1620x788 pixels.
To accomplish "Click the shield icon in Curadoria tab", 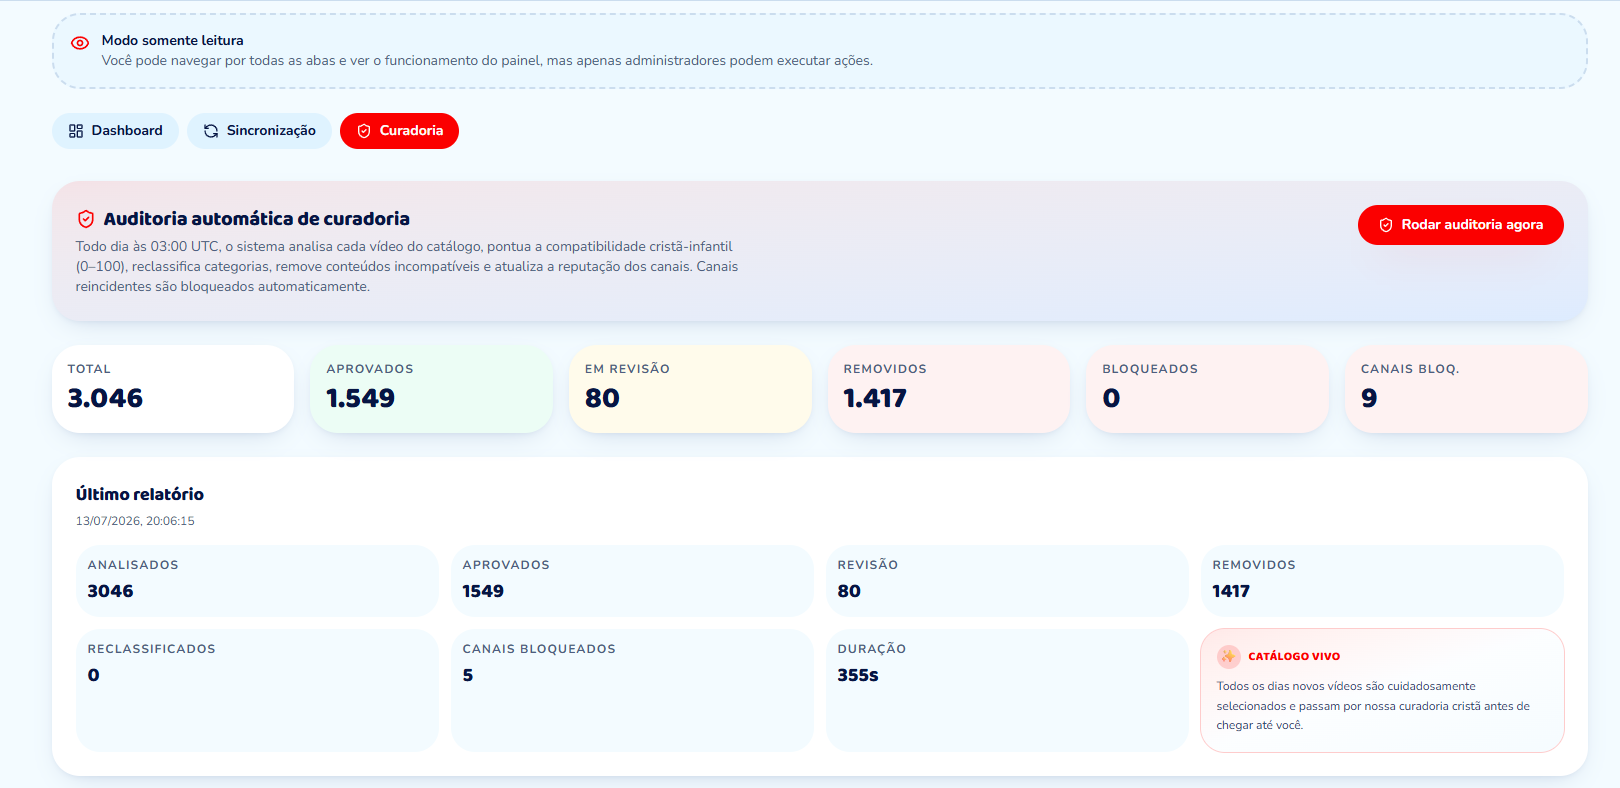I will [364, 131].
